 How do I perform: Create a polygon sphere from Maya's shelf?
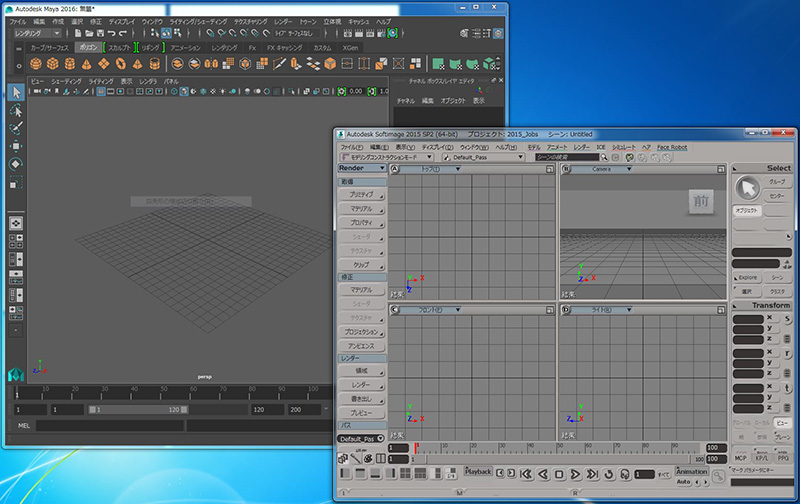click(36, 64)
